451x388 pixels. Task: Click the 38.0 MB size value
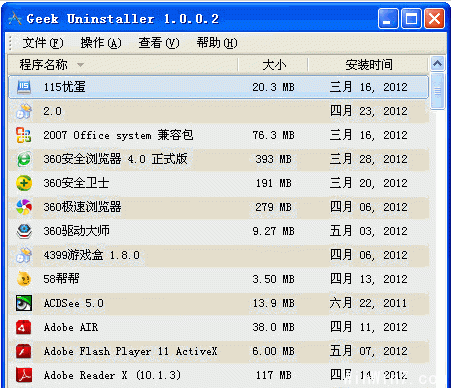pos(273,327)
